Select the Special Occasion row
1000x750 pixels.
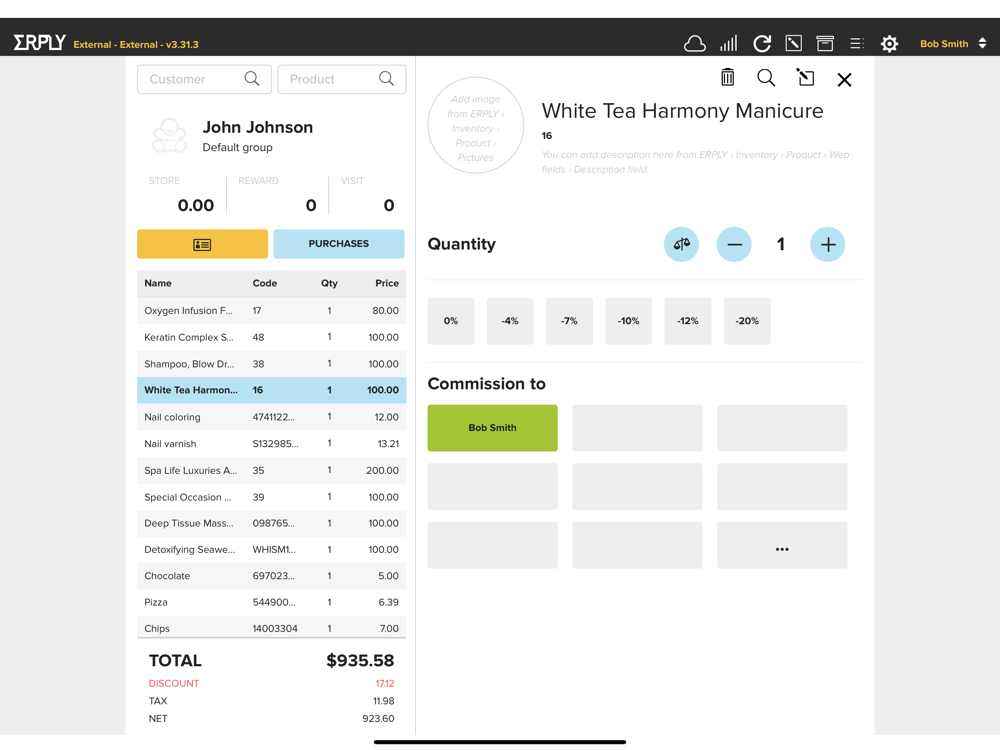tap(272, 497)
